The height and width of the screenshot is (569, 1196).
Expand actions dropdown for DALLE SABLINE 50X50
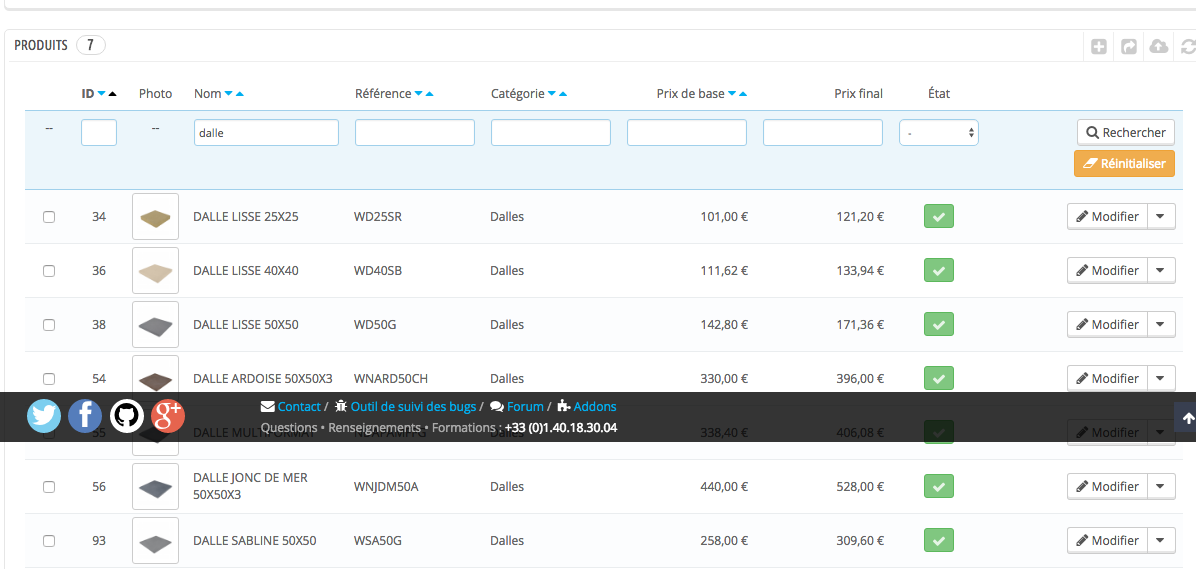click(x=1161, y=541)
